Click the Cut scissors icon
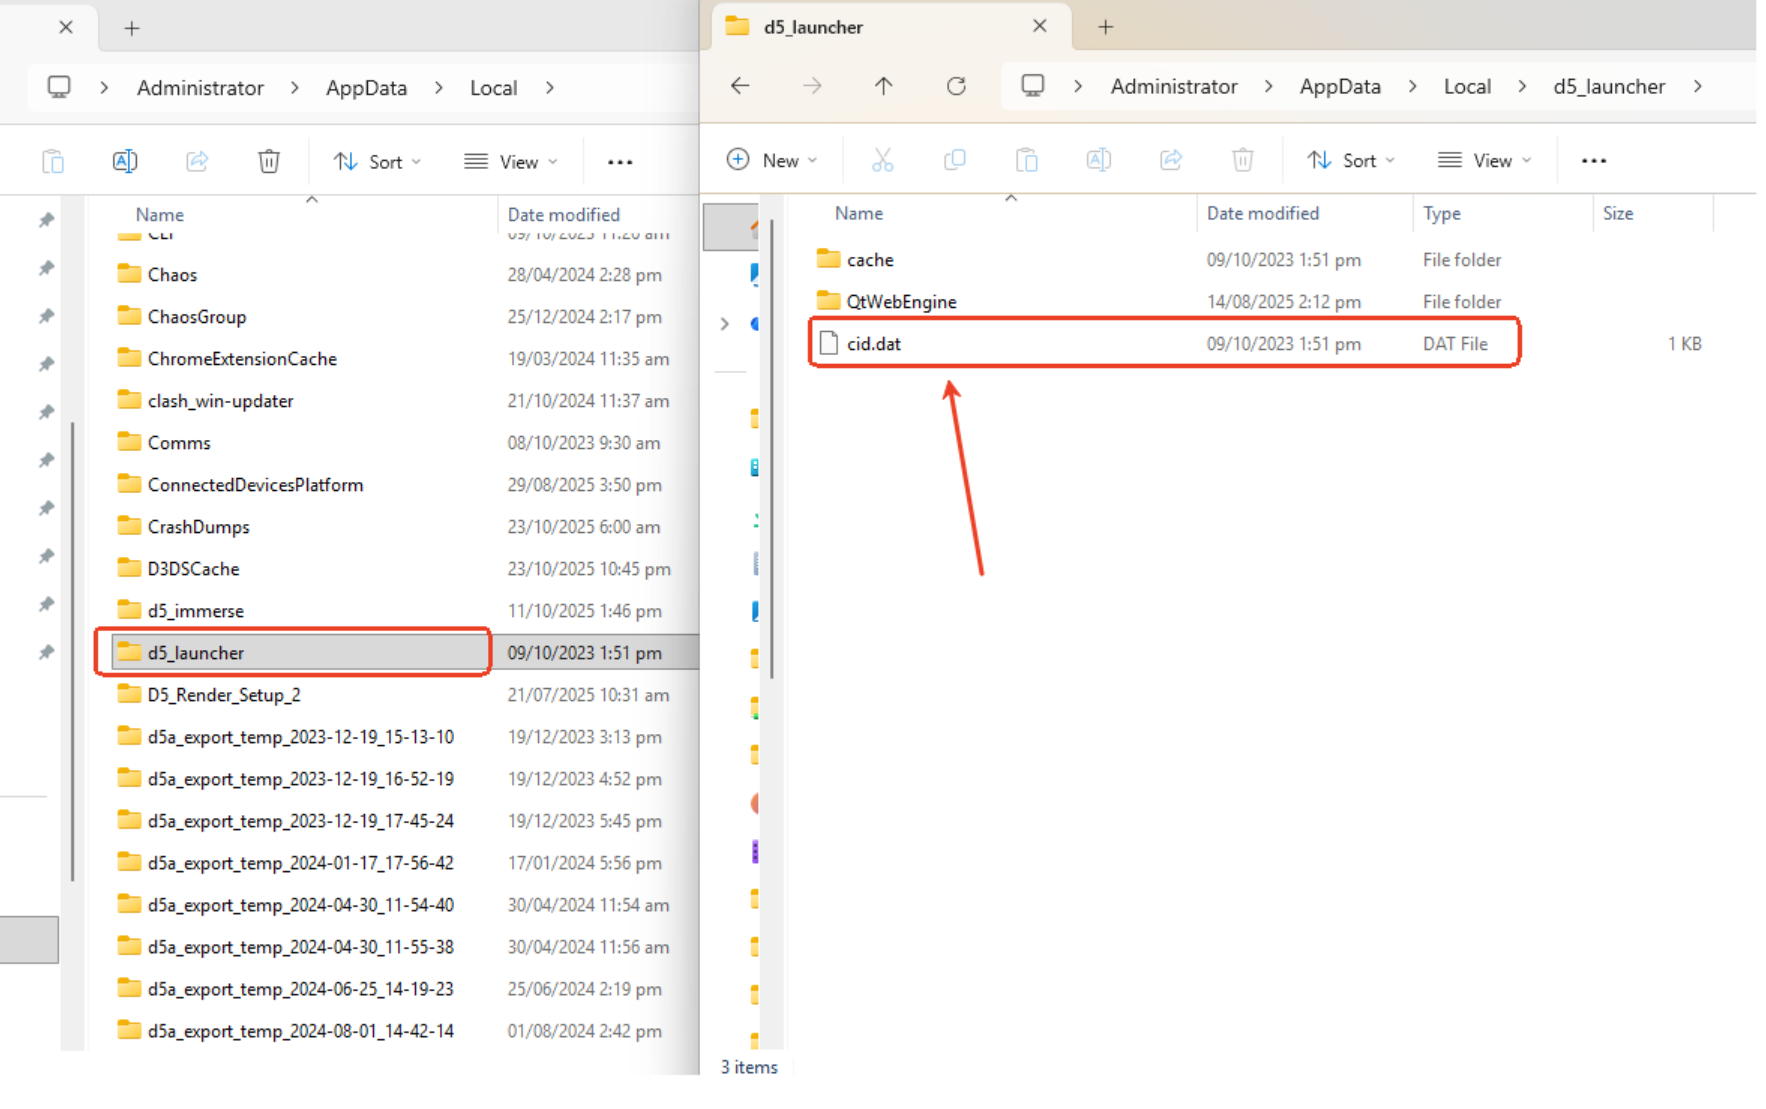Viewport: 1766px width, 1109px height. 882,161
